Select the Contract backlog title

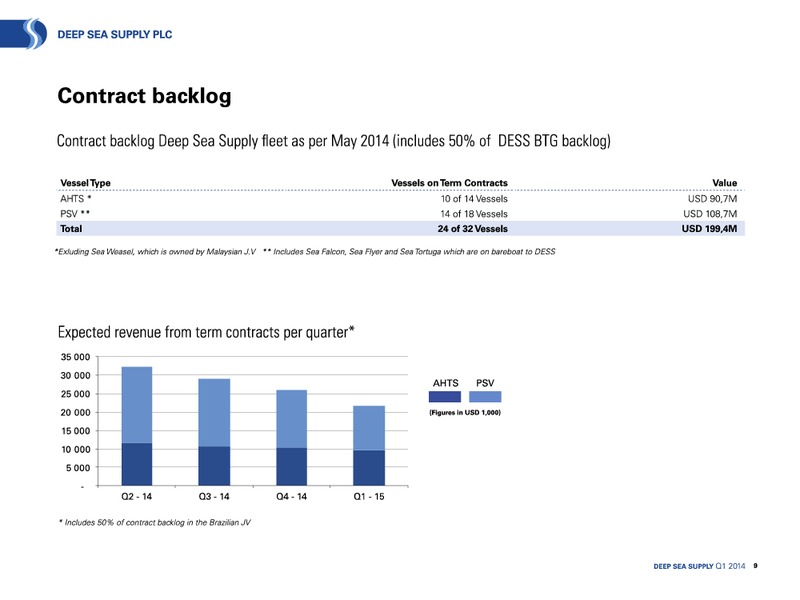point(144,96)
